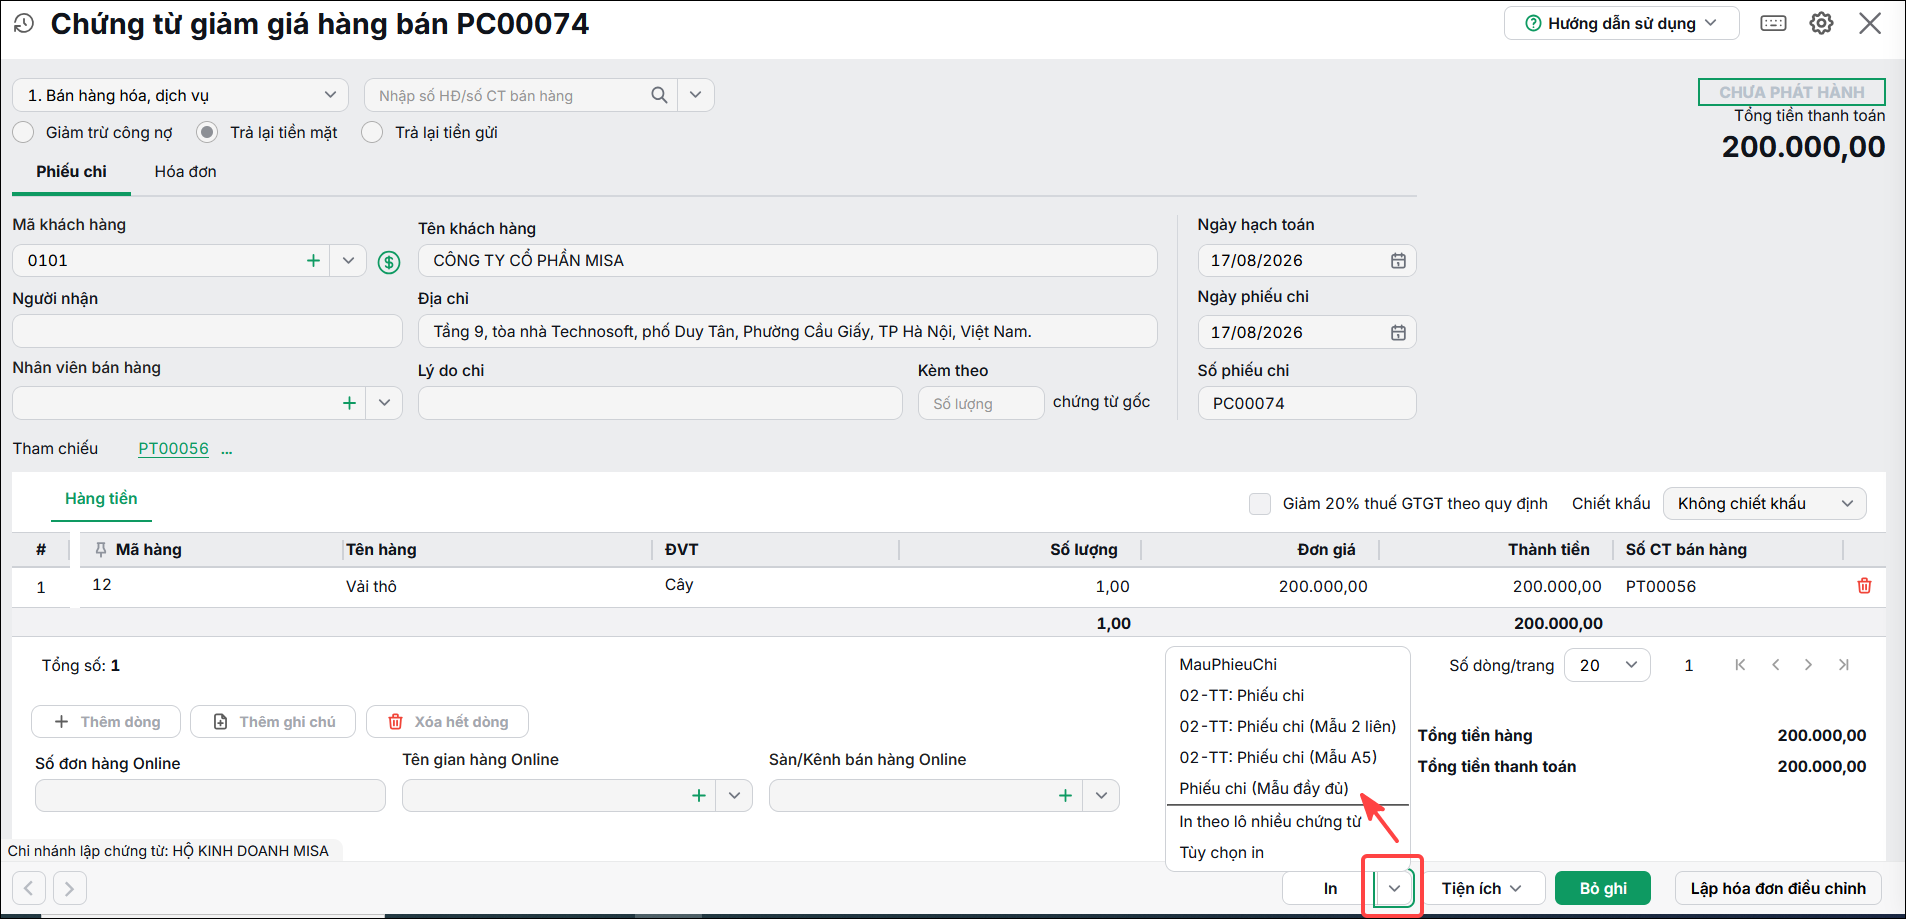Click the Số phiếu chi field PC00074
The width and height of the screenshot is (1906, 919).
(1307, 403)
